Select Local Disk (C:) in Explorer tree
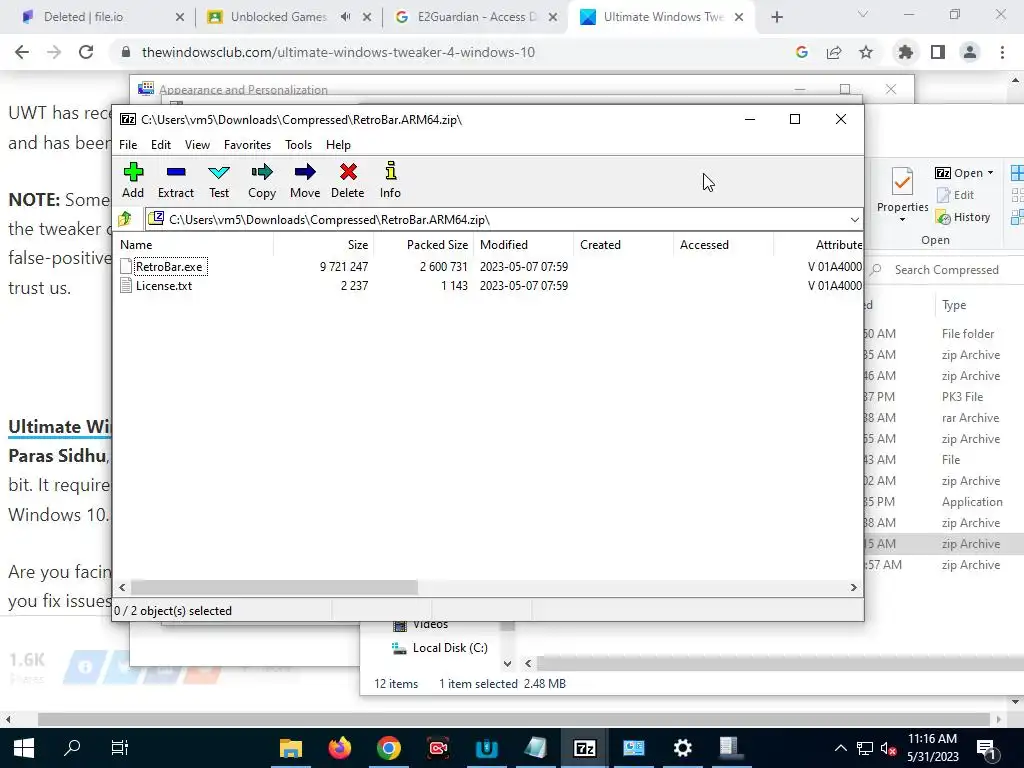The image size is (1024, 768). [x=440, y=648]
